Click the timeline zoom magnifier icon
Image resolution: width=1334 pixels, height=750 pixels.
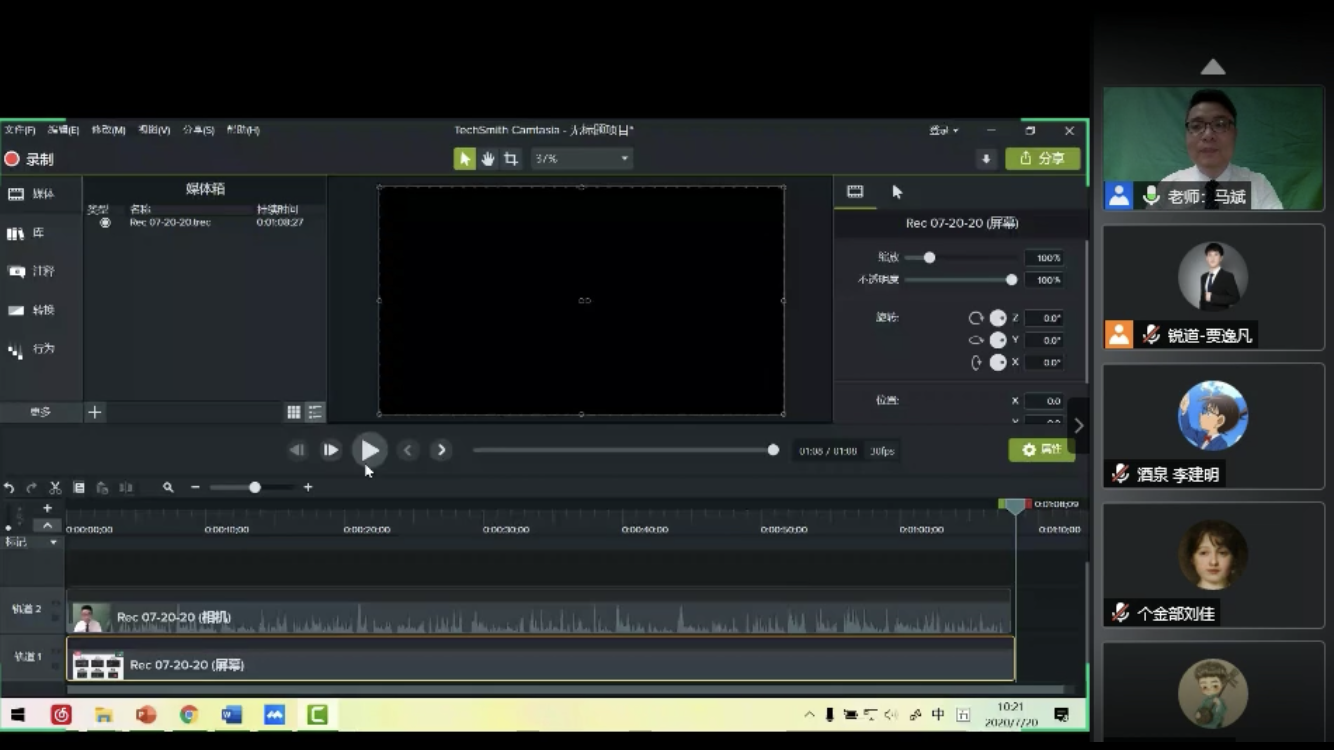coord(168,488)
